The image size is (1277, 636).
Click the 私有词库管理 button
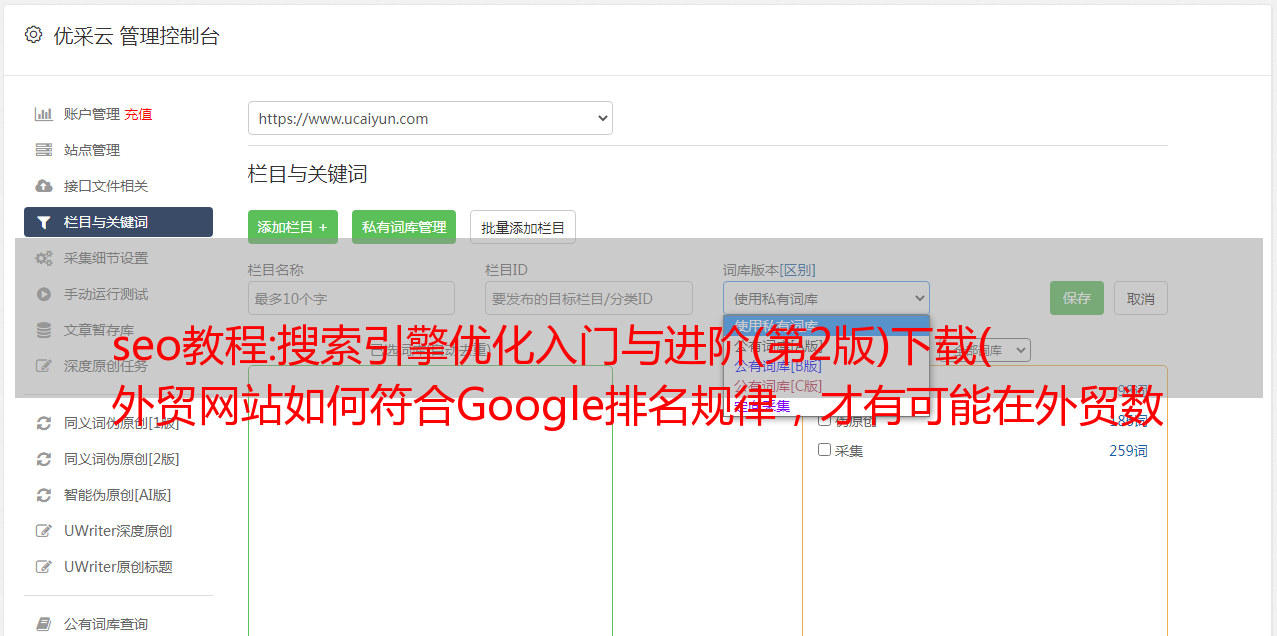pyautogui.click(x=404, y=227)
